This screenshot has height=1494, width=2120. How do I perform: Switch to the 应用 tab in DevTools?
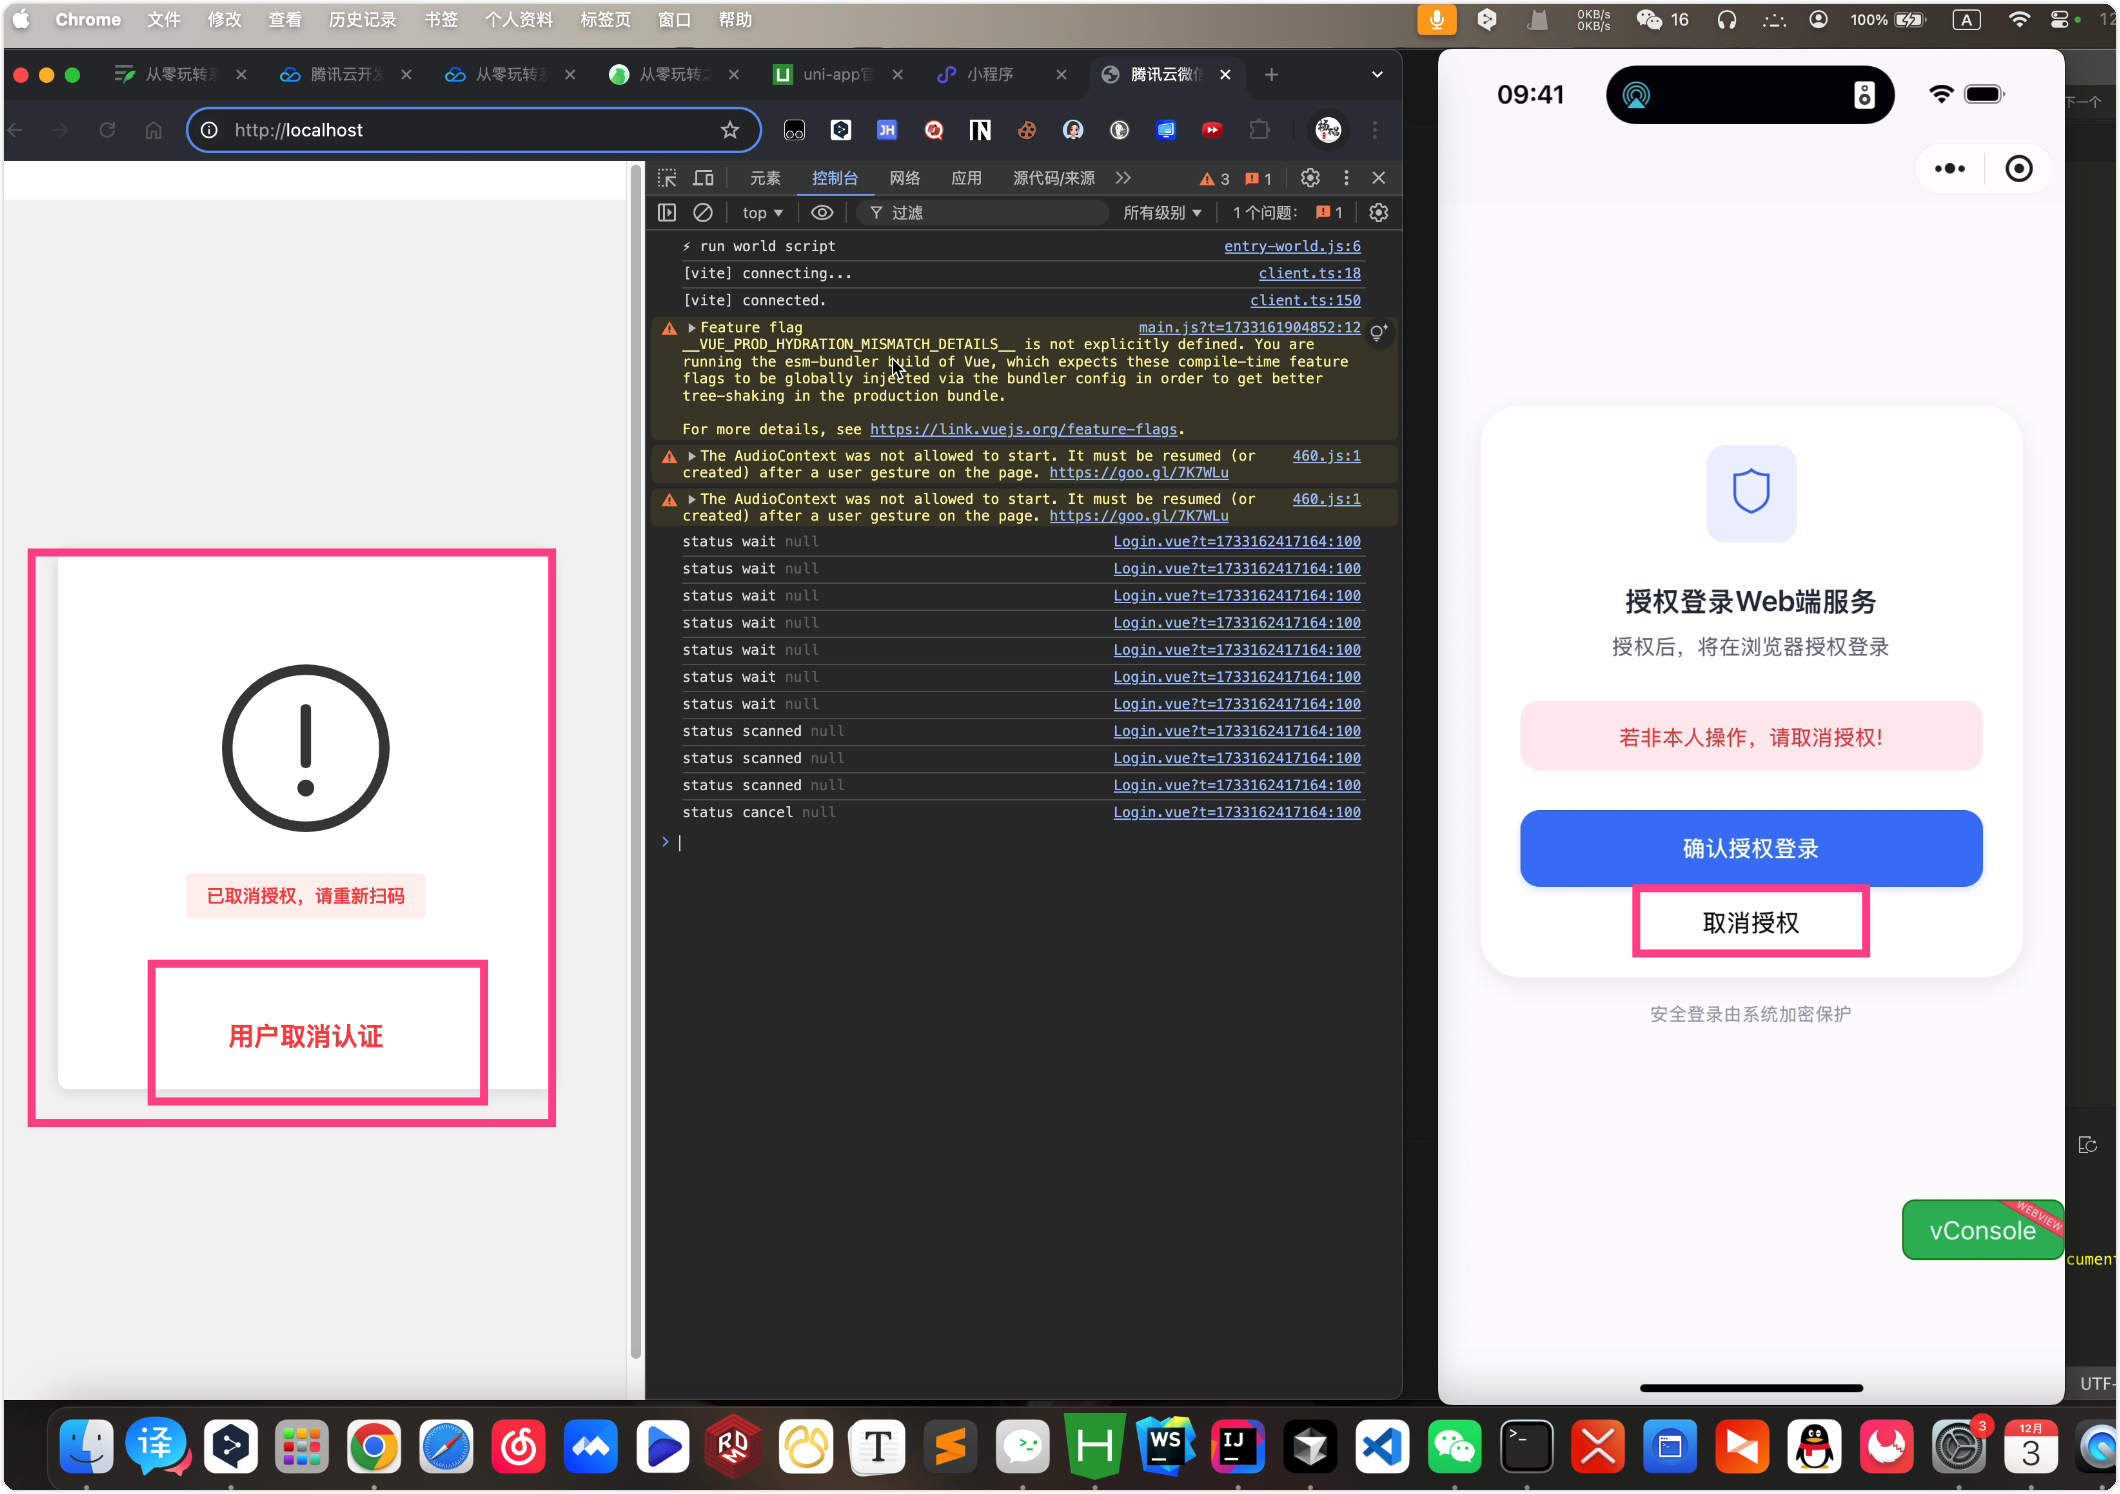[x=966, y=178]
